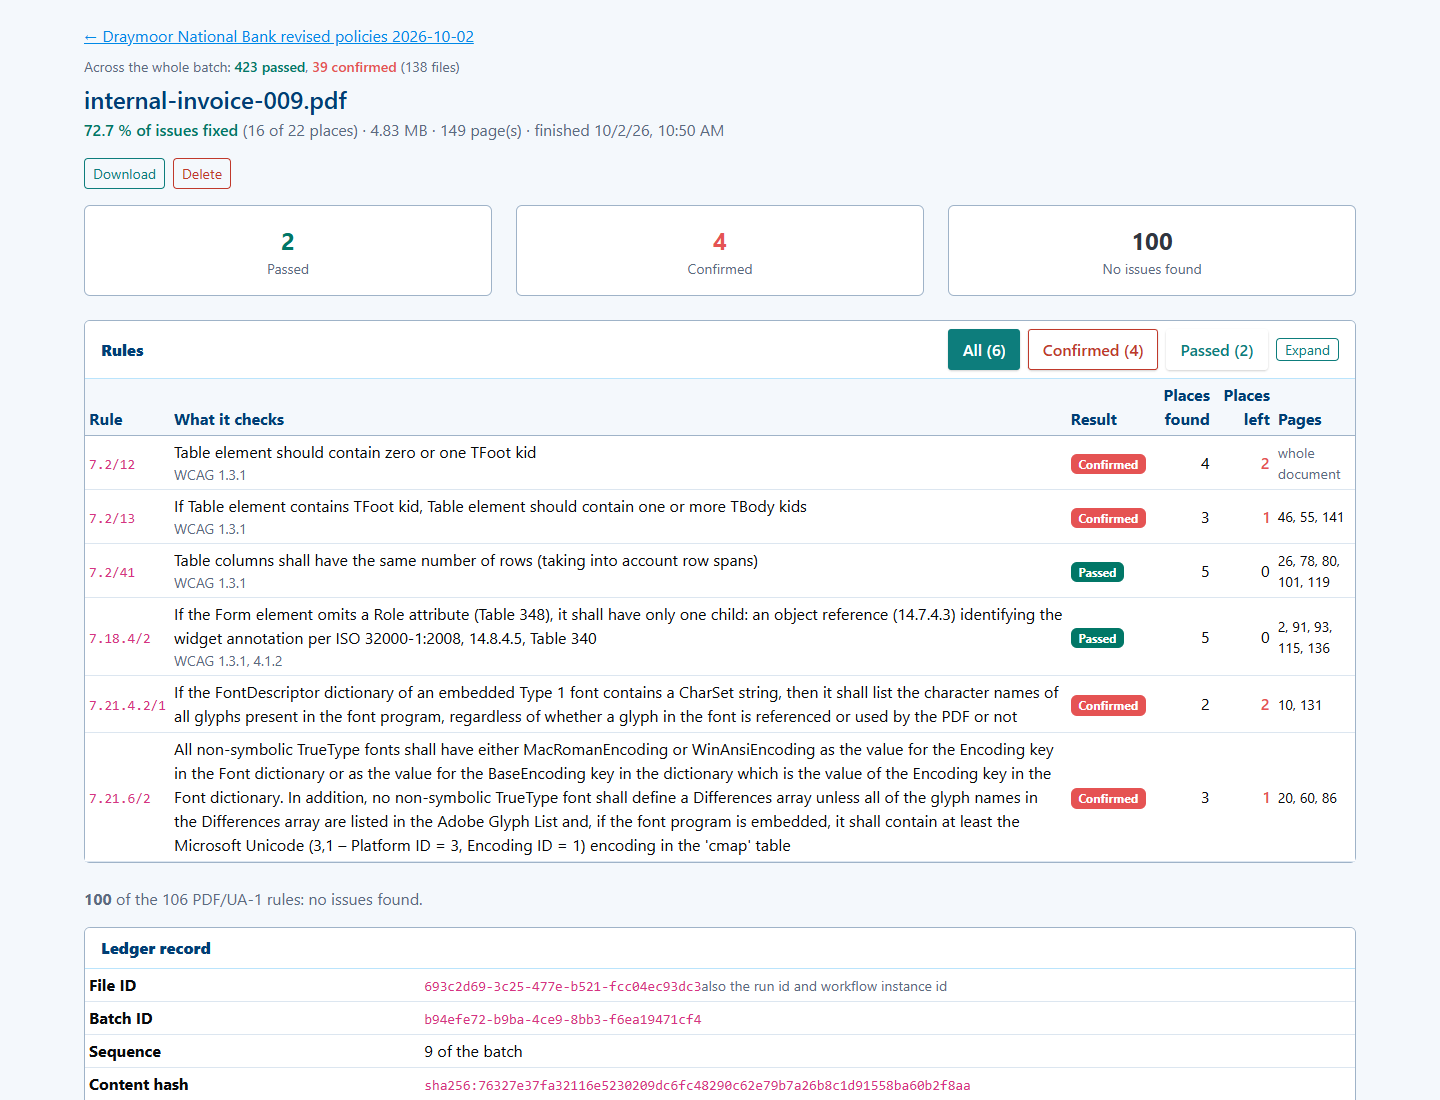Click the 'Ledger record' heading
This screenshot has width=1440, height=1100.
156,949
